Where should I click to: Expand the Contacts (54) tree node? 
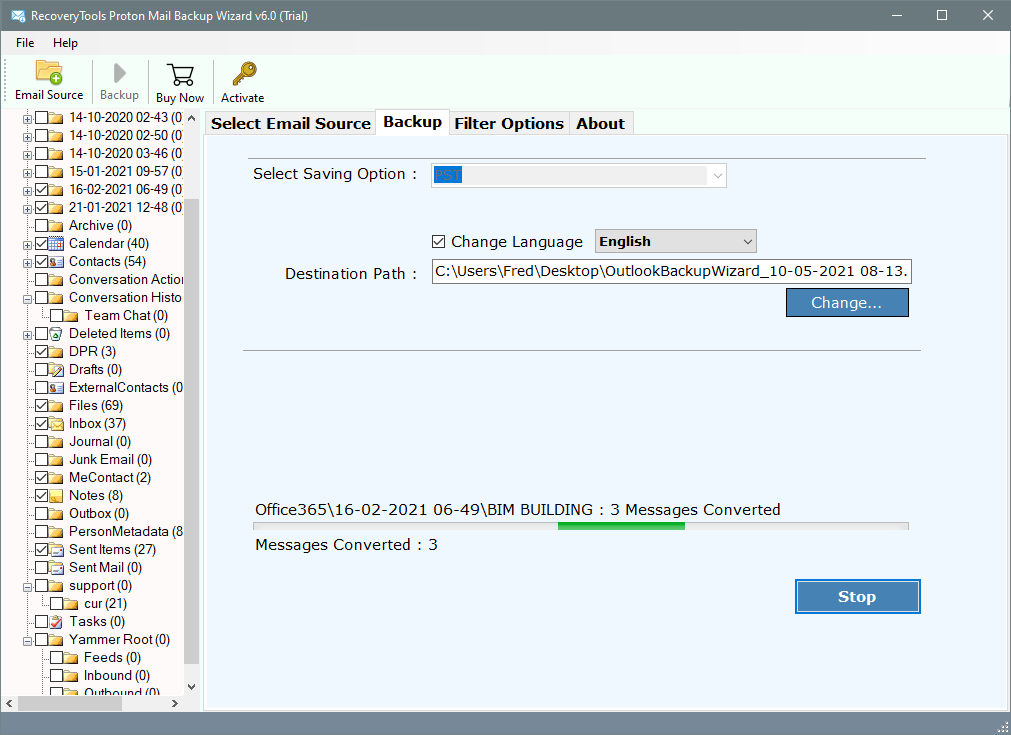(27, 263)
